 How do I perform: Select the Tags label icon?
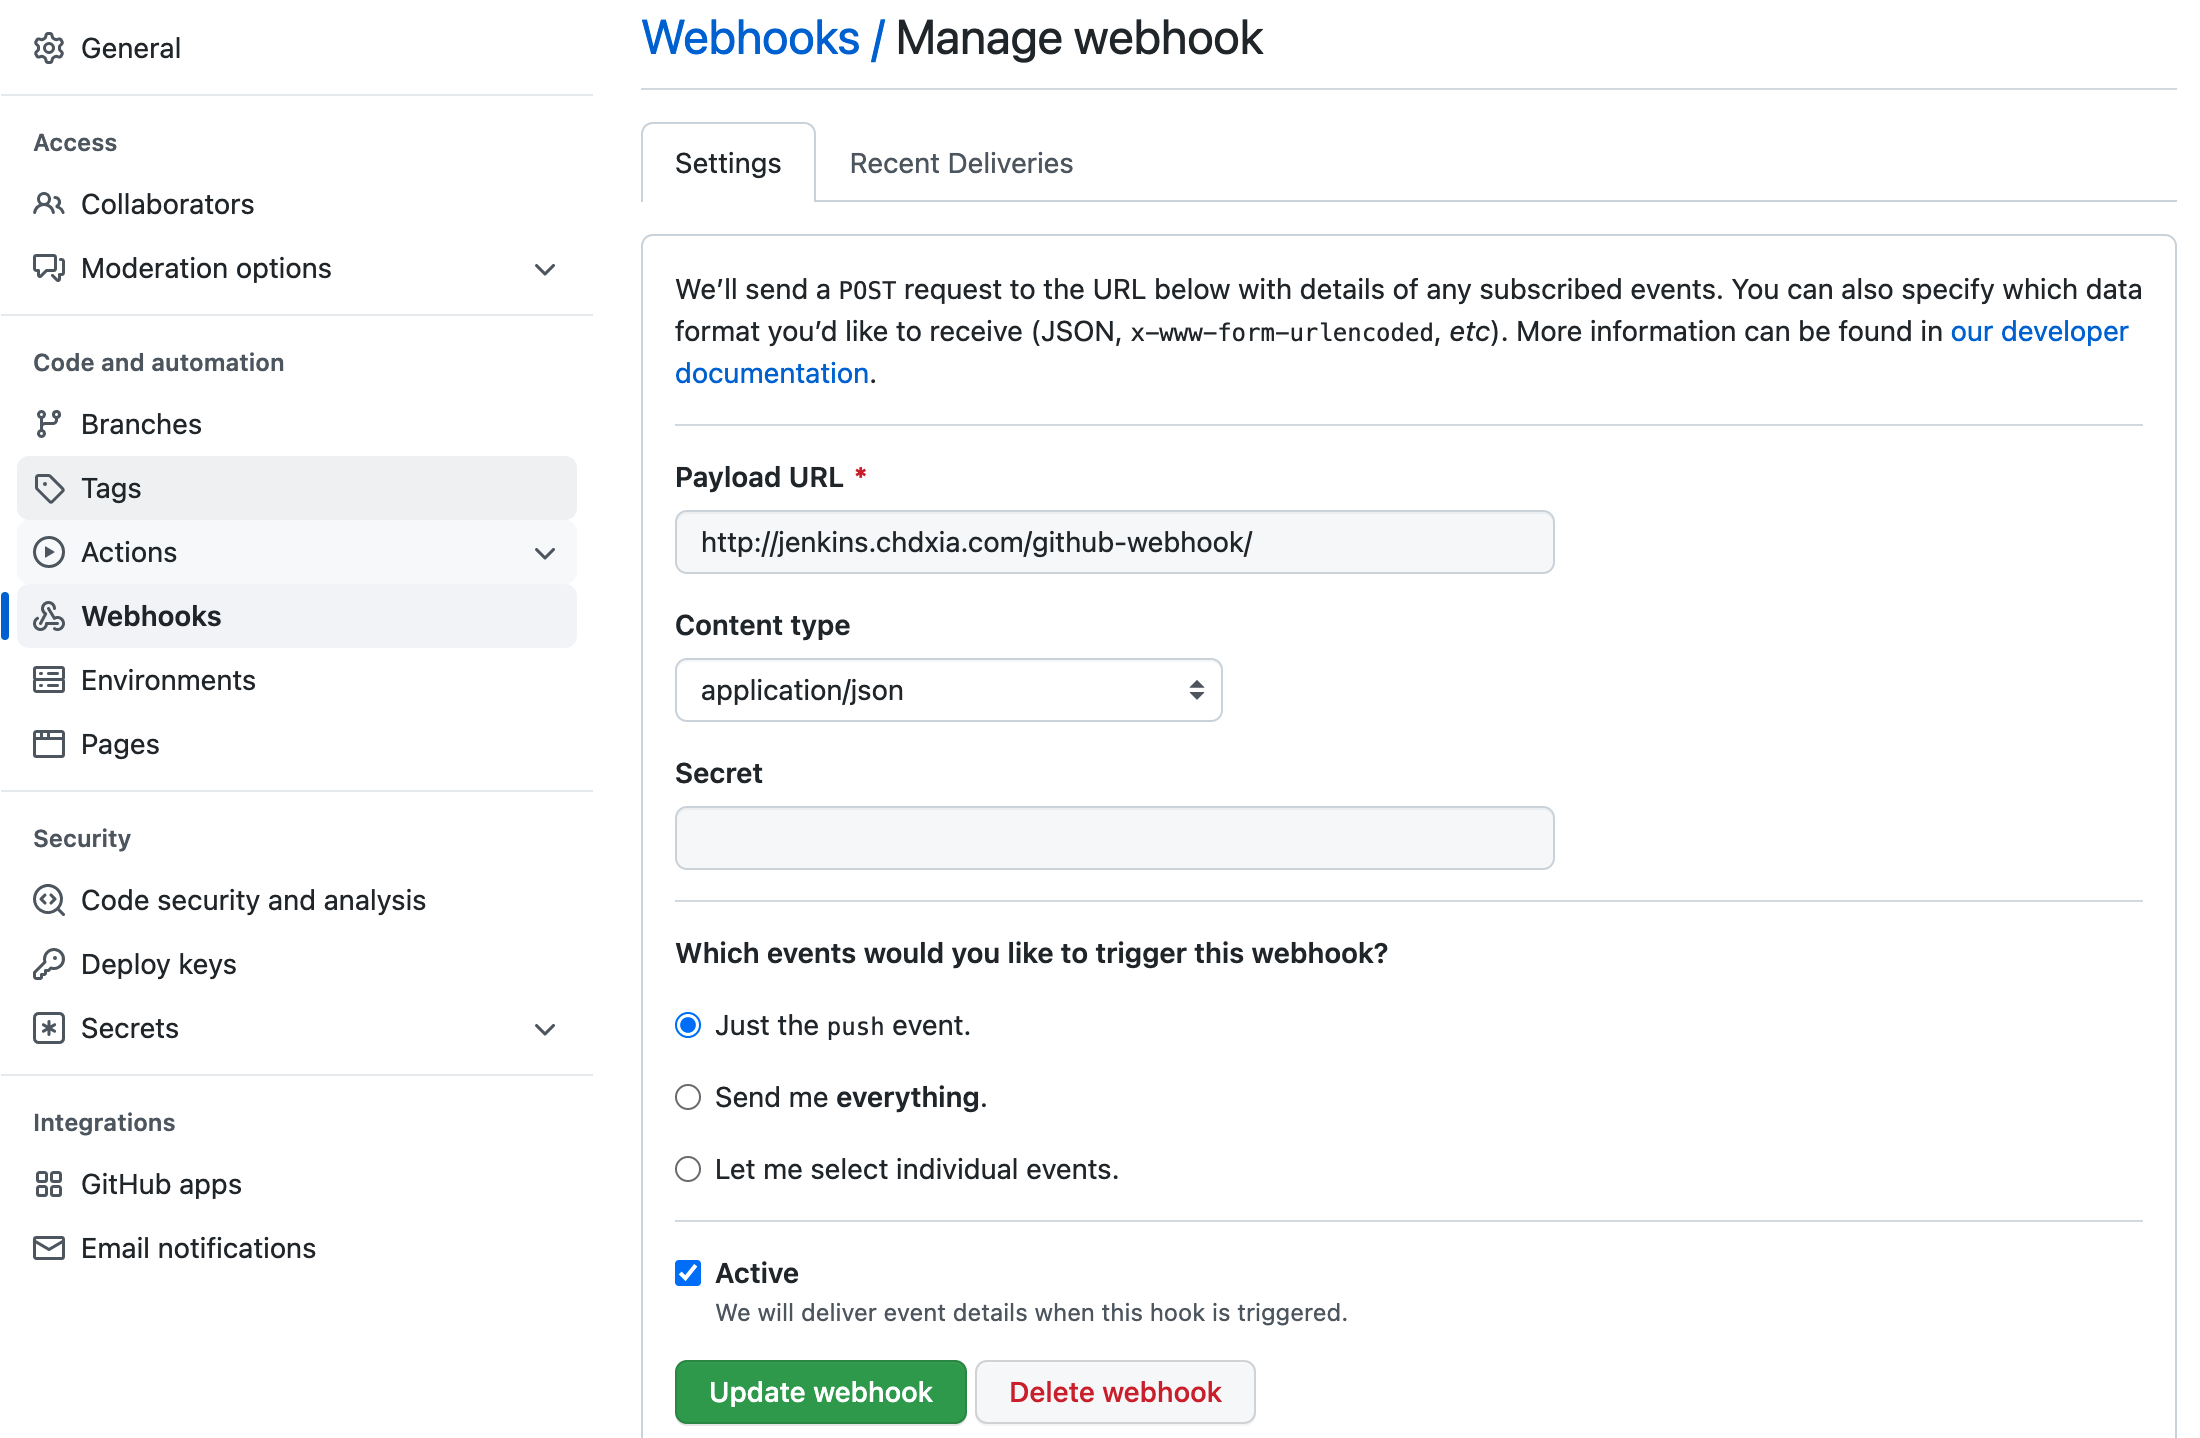click(x=48, y=488)
